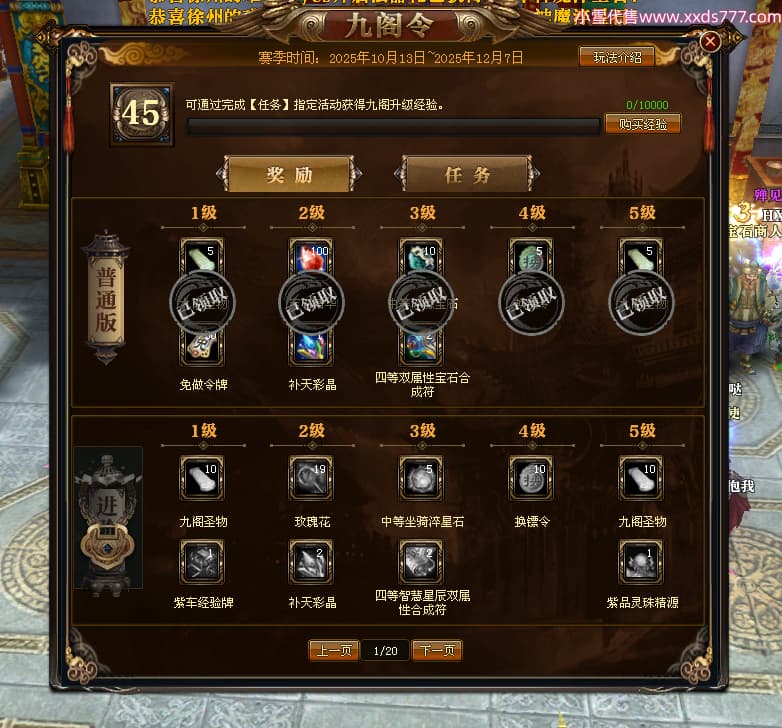Select the 紫品灵珠精源 reward icon
The image size is (782, 728).
point(641,561)
